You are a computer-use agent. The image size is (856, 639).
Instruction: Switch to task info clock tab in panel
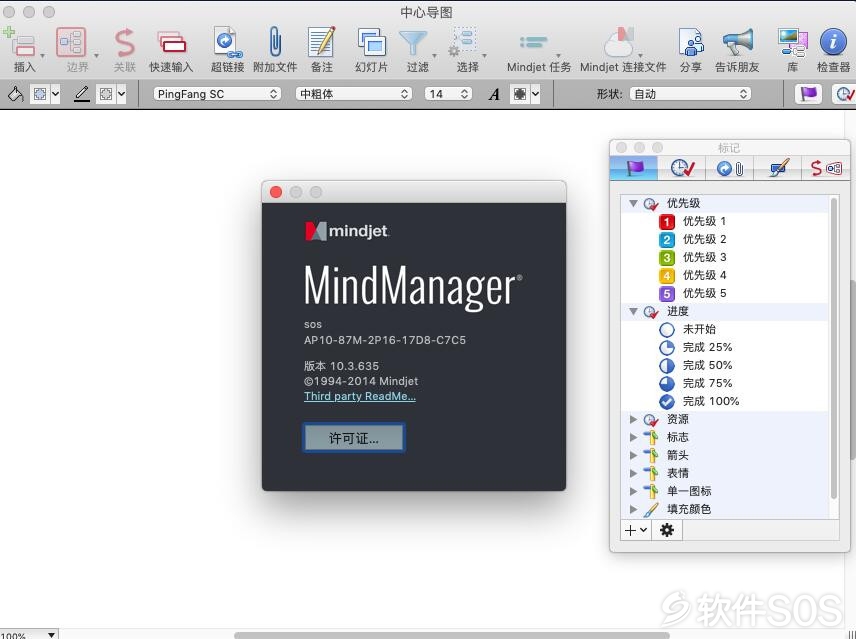coord(681,168)
